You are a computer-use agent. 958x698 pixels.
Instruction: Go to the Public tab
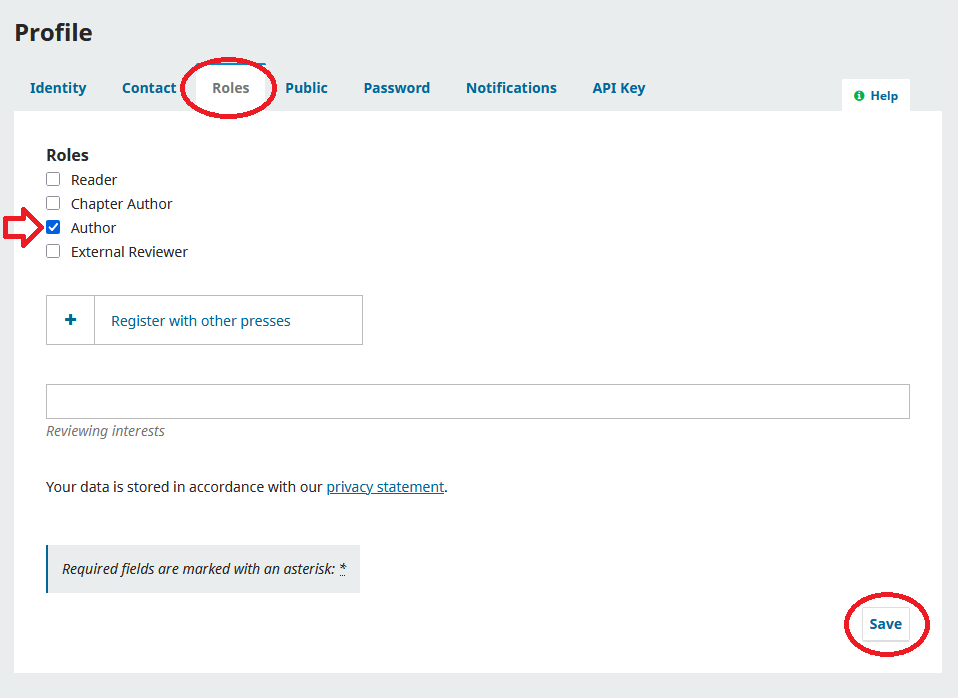306,88
